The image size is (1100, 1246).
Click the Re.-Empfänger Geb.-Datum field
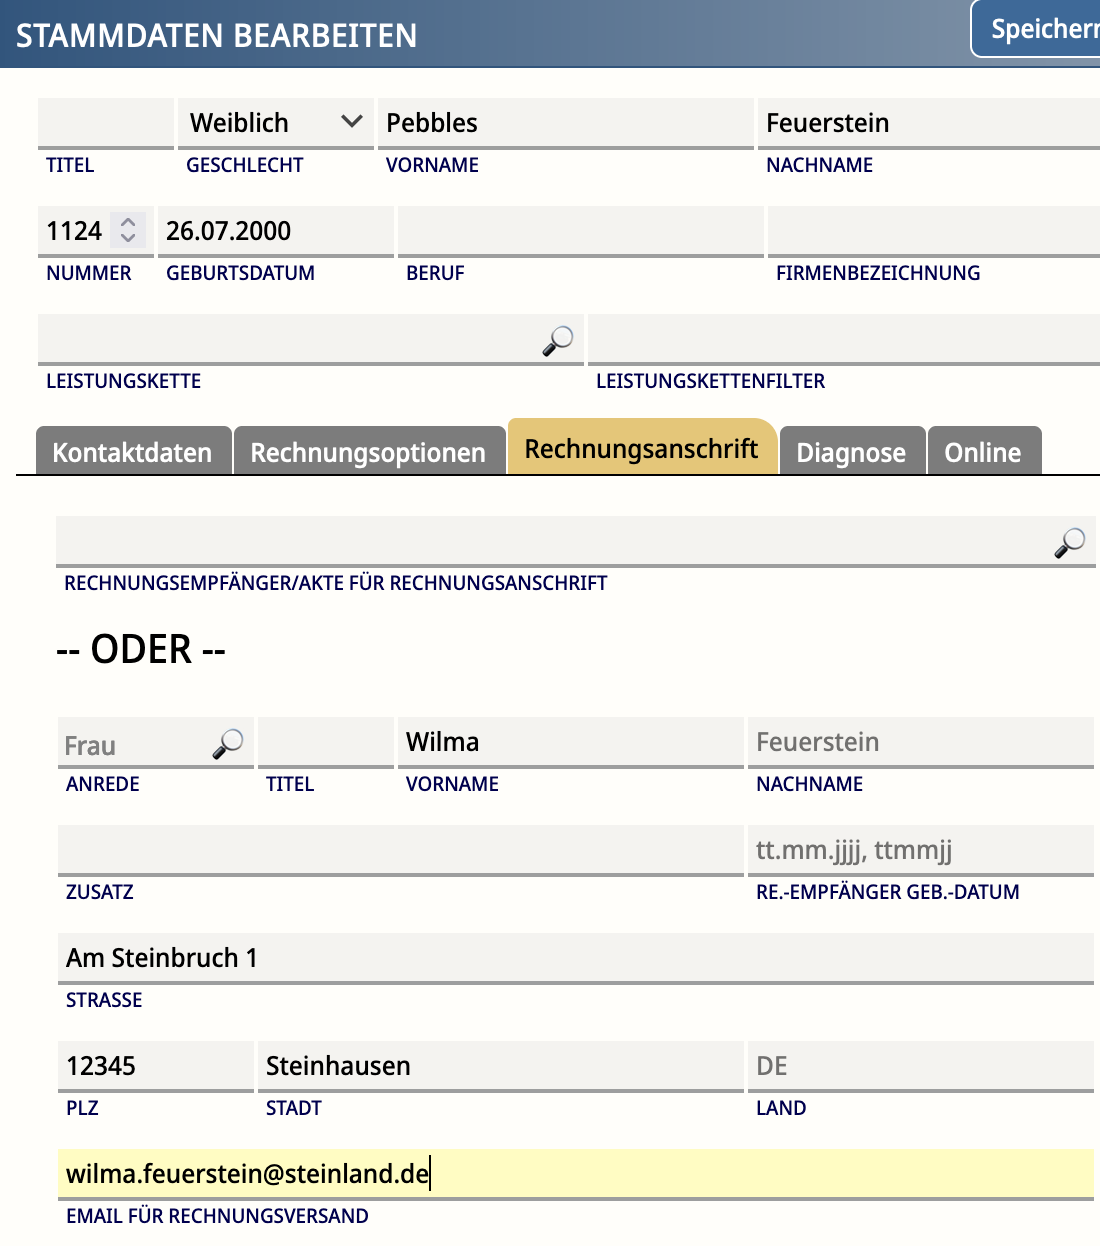click(x=921, y=850)
